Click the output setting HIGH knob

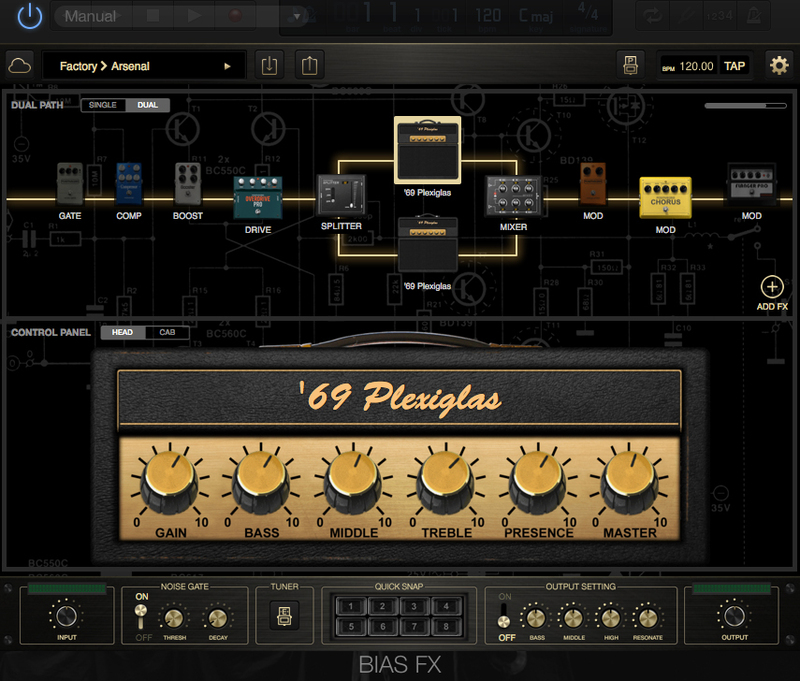pos(610,618)
